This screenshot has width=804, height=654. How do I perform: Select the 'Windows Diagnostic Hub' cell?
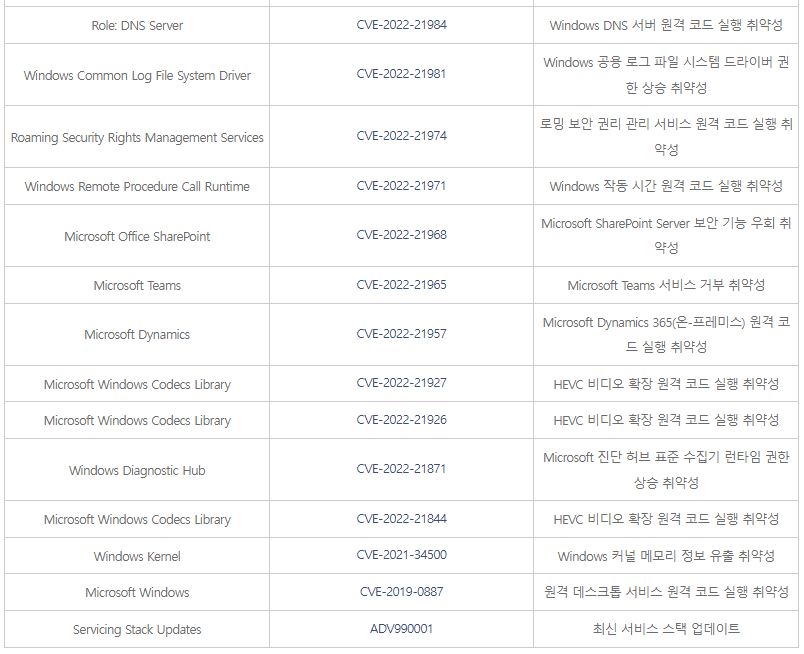137,470
